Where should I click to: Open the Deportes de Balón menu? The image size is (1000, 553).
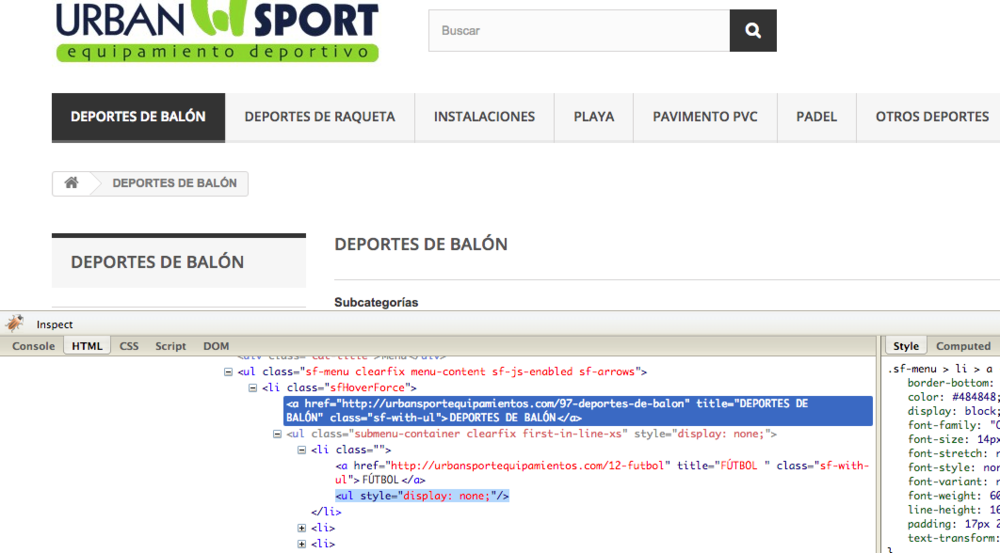point(138,117)
